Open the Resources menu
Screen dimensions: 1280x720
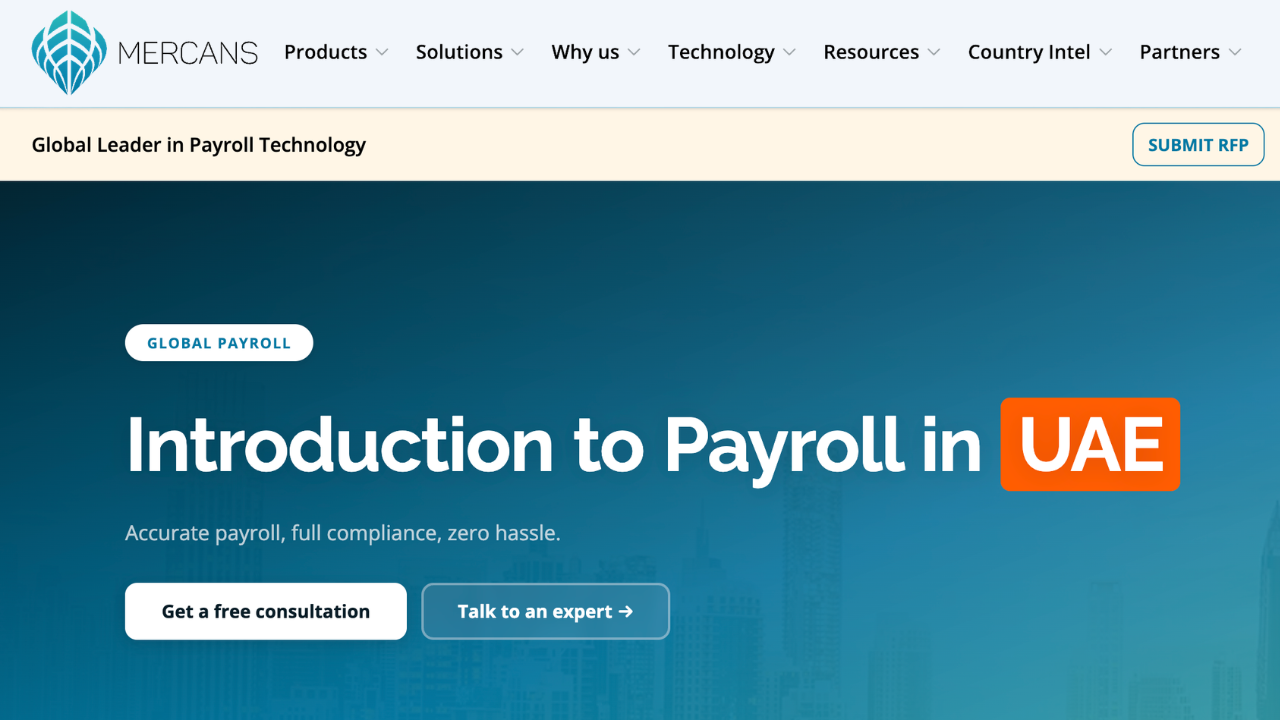click(x=871, y=52)
